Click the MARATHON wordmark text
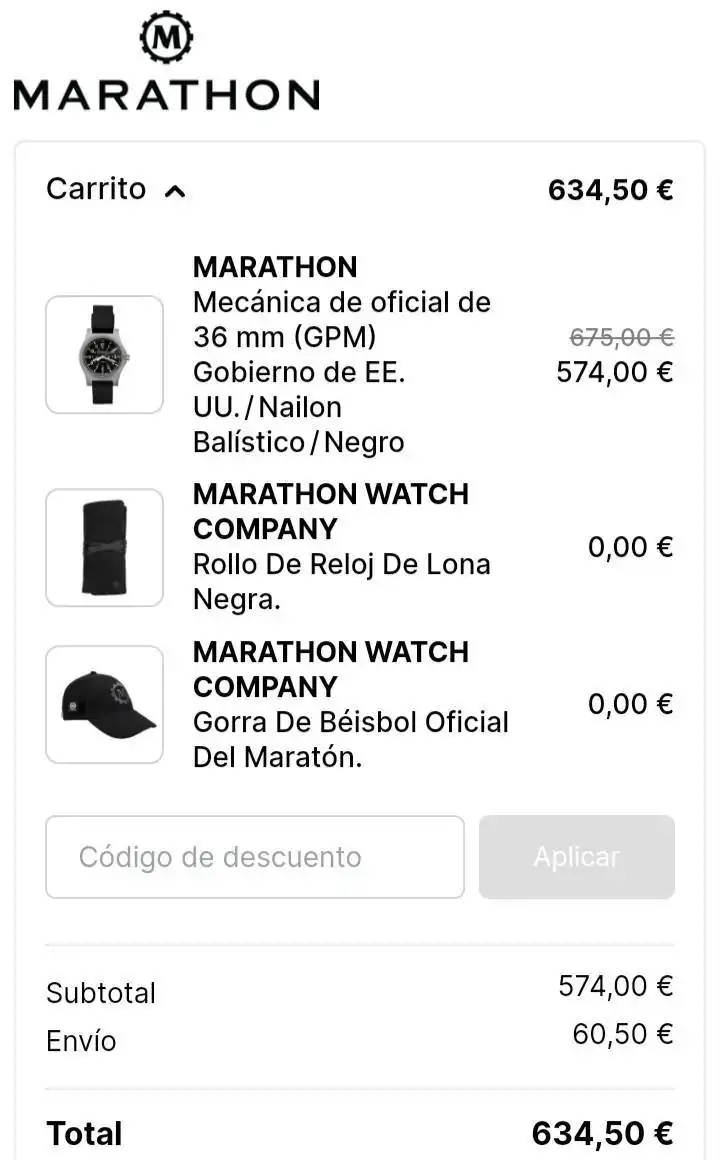Image resolution: width=720 pixels, height=1160 pixels. click(x=166, y=95)
